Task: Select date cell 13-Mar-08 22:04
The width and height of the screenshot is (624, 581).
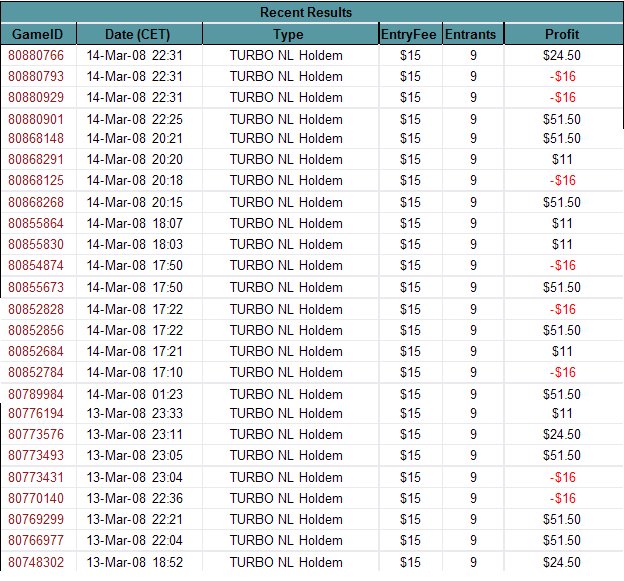Action: pyautogui.click(x=135, y=541)
